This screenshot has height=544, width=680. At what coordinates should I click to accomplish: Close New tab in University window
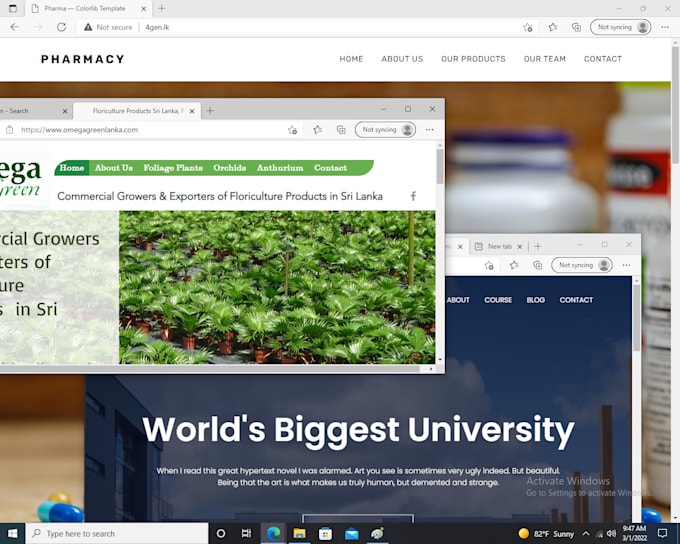click(x=520, y=246)
